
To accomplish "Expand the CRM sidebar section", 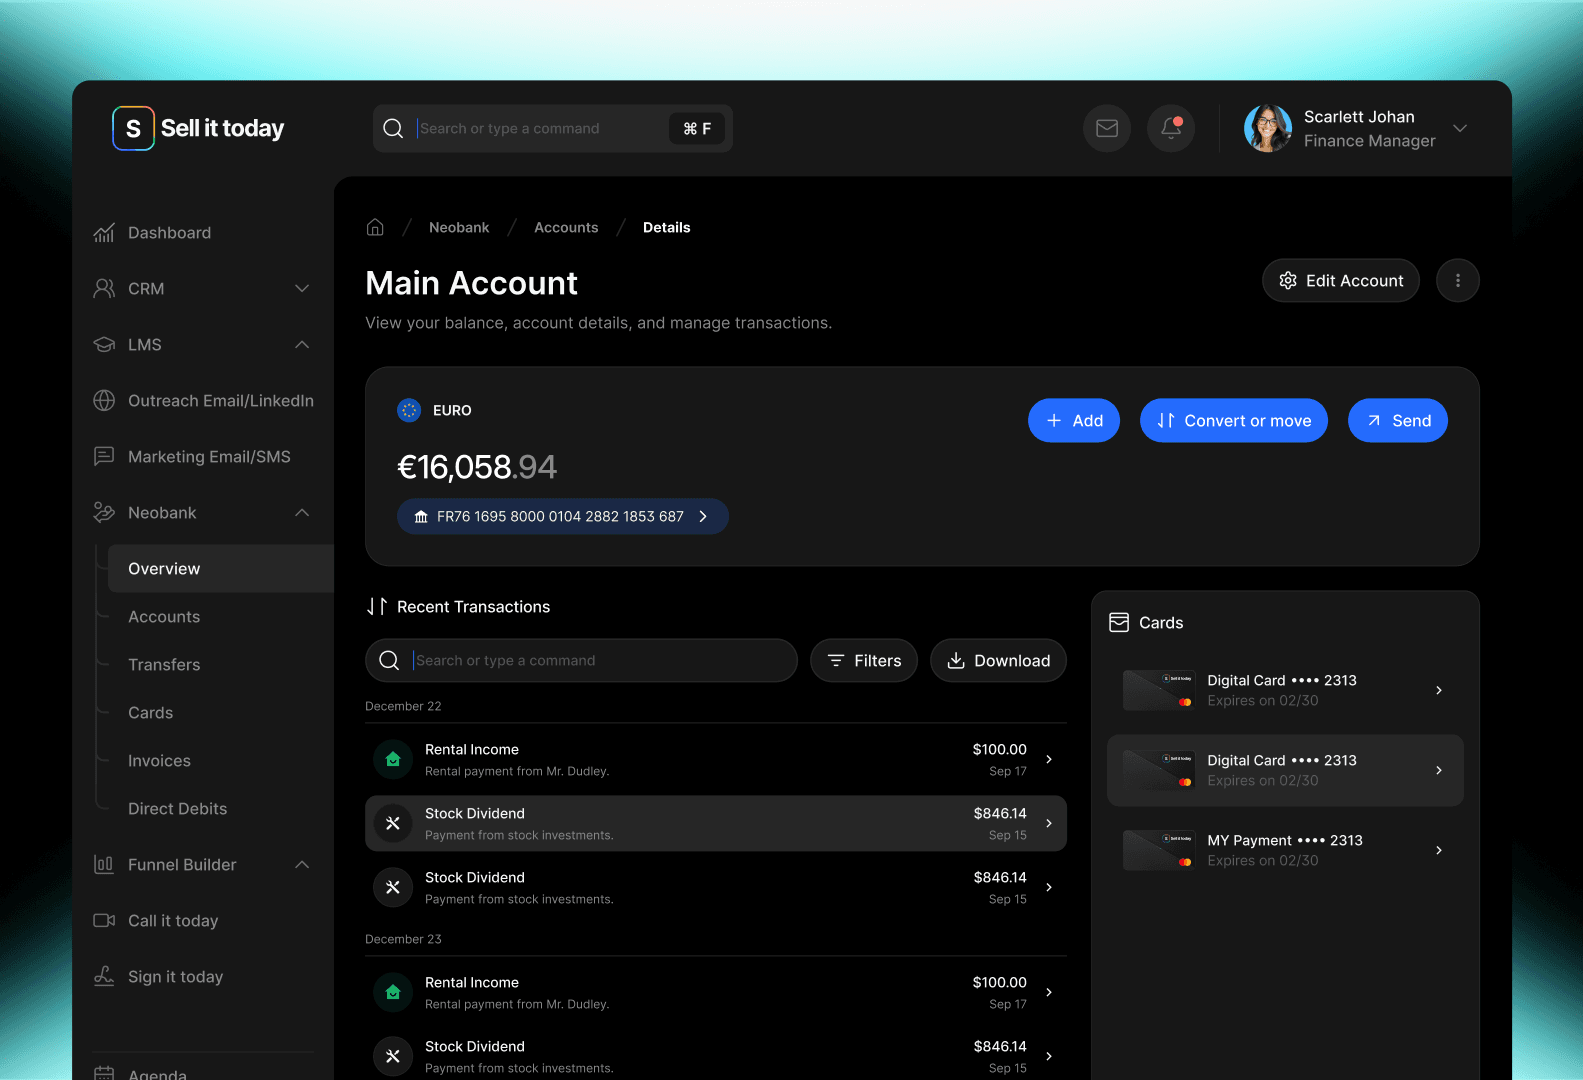I will coord(302,289).
